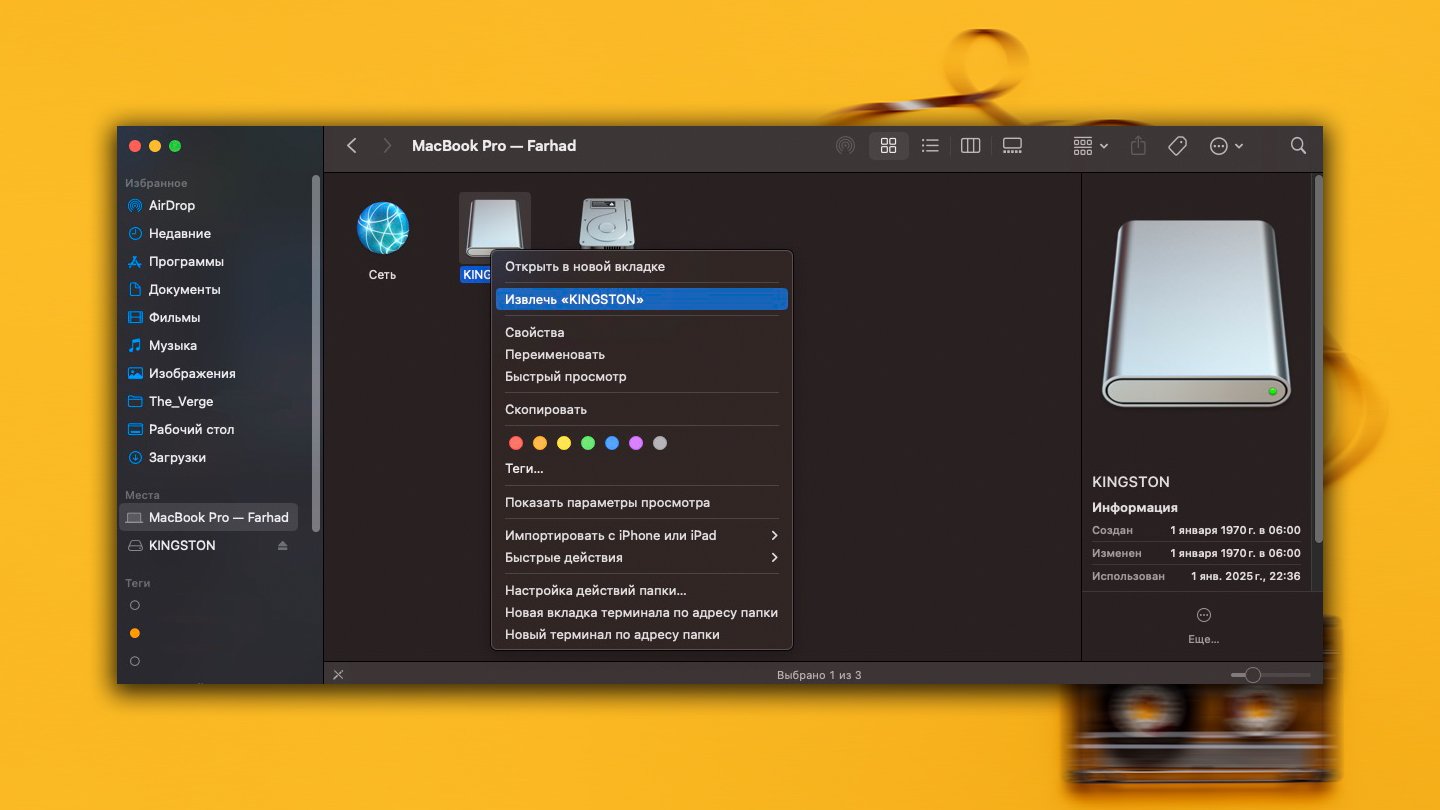Click the Search magnifier icon
Screen dimensions: 1440x810
point(1298,146)
